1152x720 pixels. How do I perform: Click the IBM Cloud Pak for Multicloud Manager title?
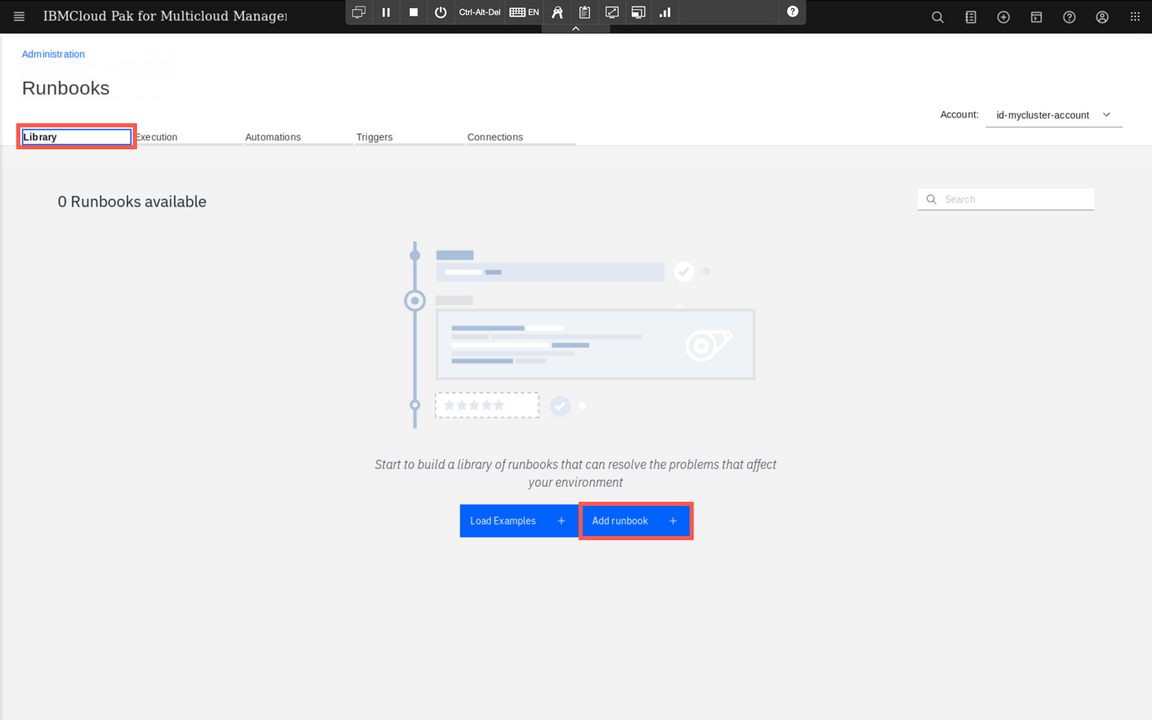click(165, 16)
